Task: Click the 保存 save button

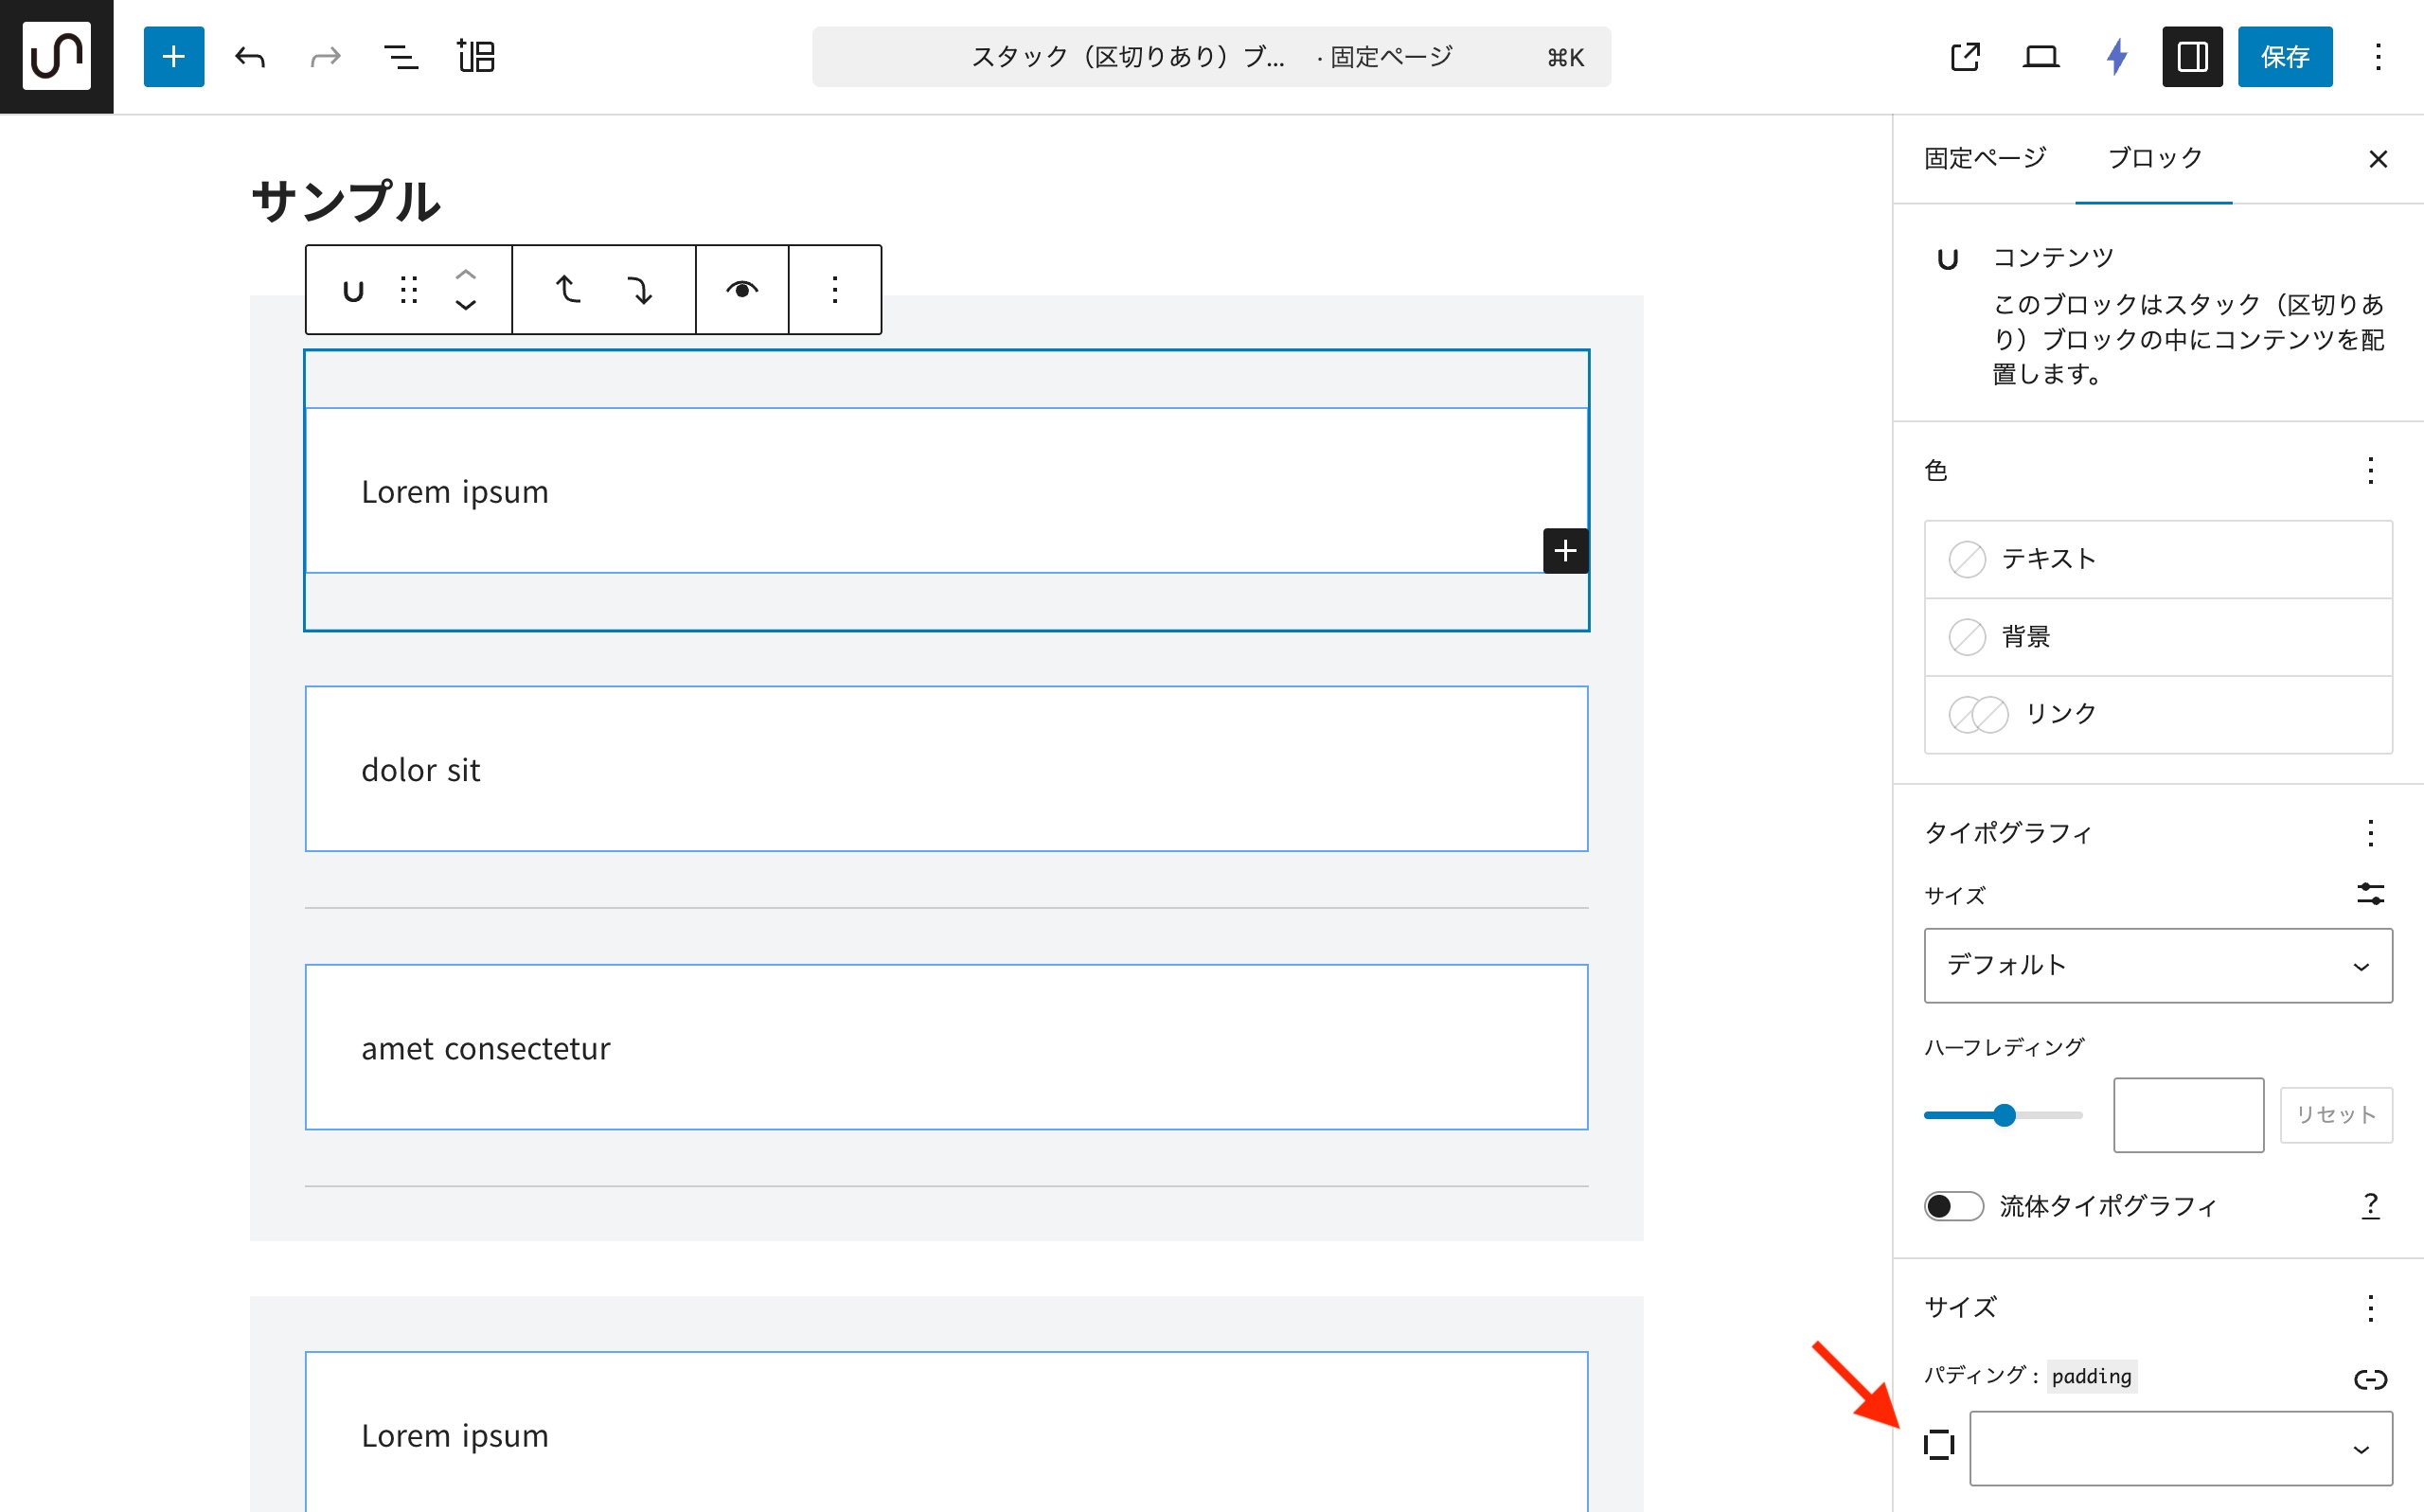Action: (2284, 57)
